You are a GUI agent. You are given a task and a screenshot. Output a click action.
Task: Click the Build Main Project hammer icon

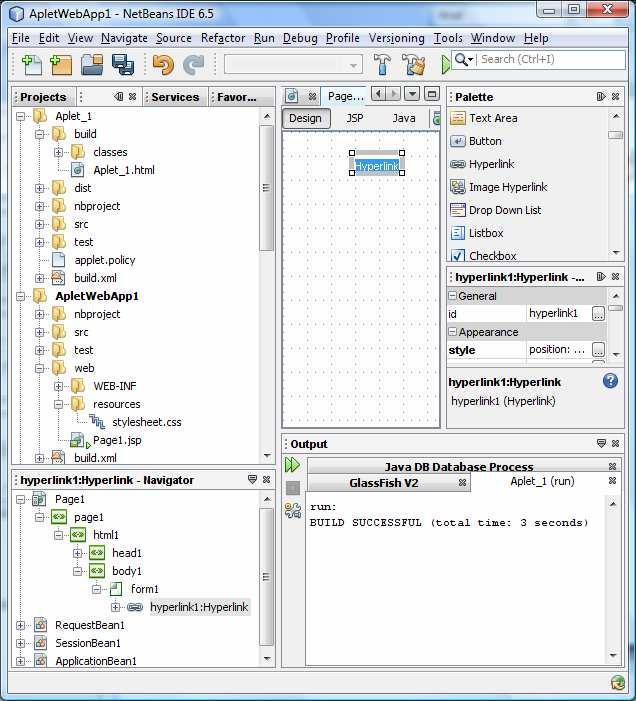click(x=382, y=65)
